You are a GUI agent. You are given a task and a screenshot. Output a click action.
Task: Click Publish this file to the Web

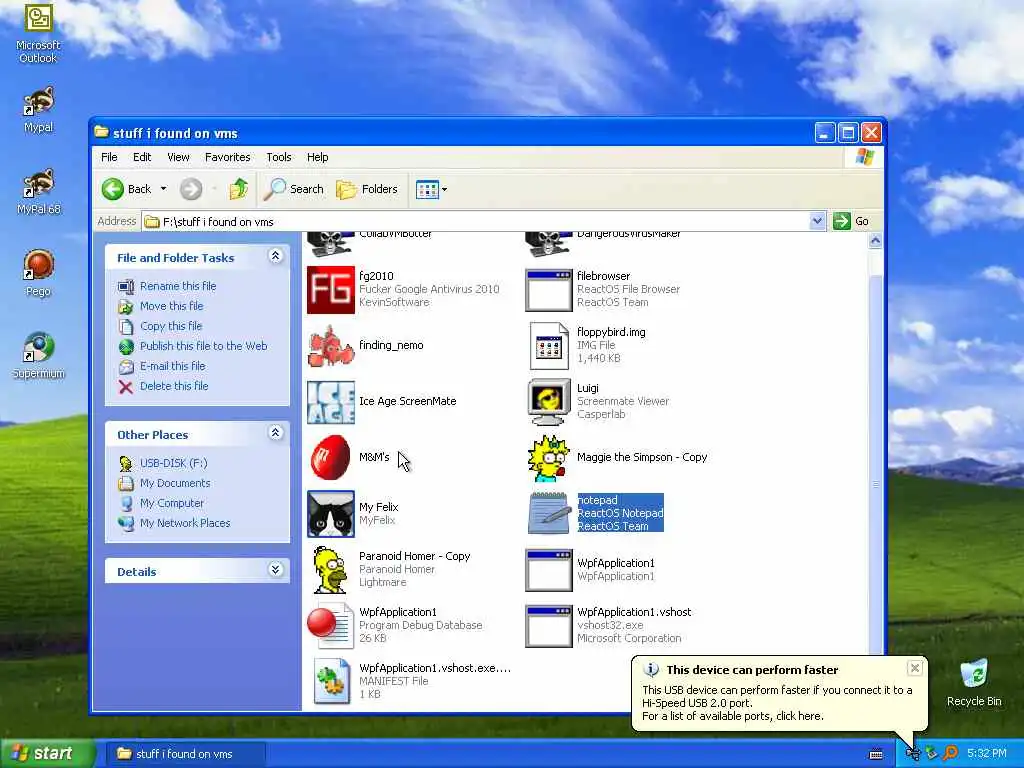tap(203, 346)
